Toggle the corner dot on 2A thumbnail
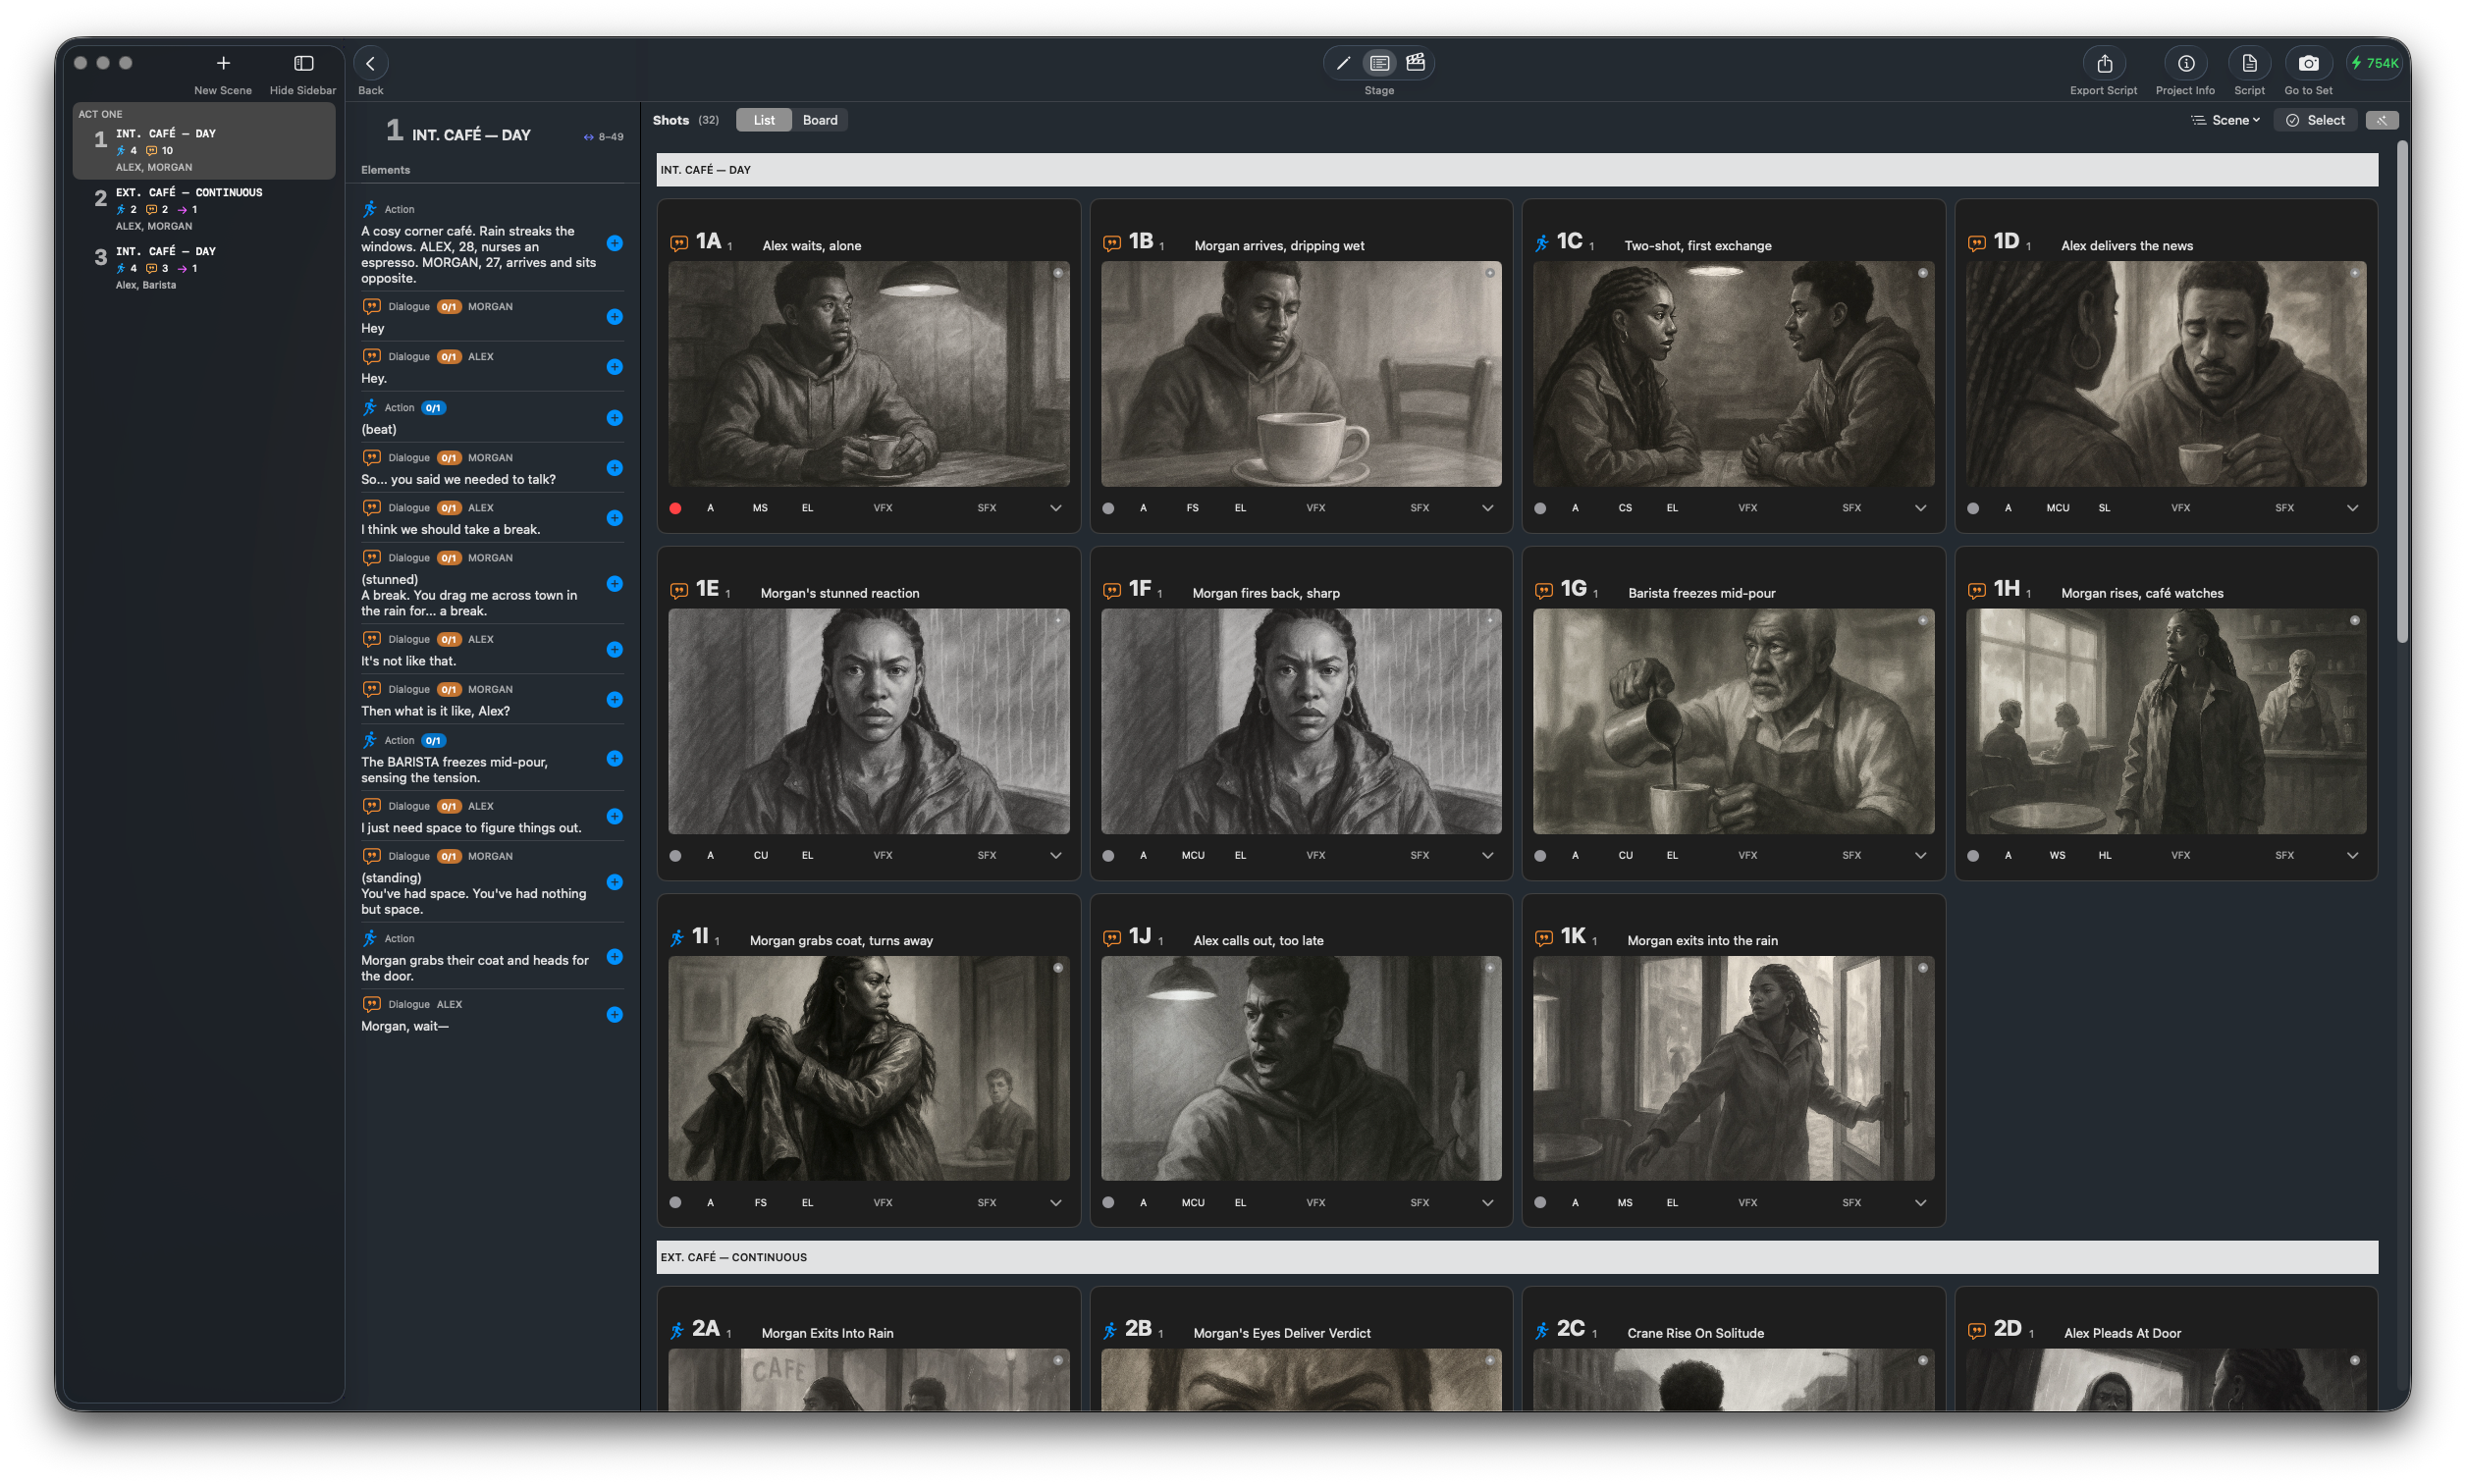The image size is (2466, 1484). (1057, 1360)
